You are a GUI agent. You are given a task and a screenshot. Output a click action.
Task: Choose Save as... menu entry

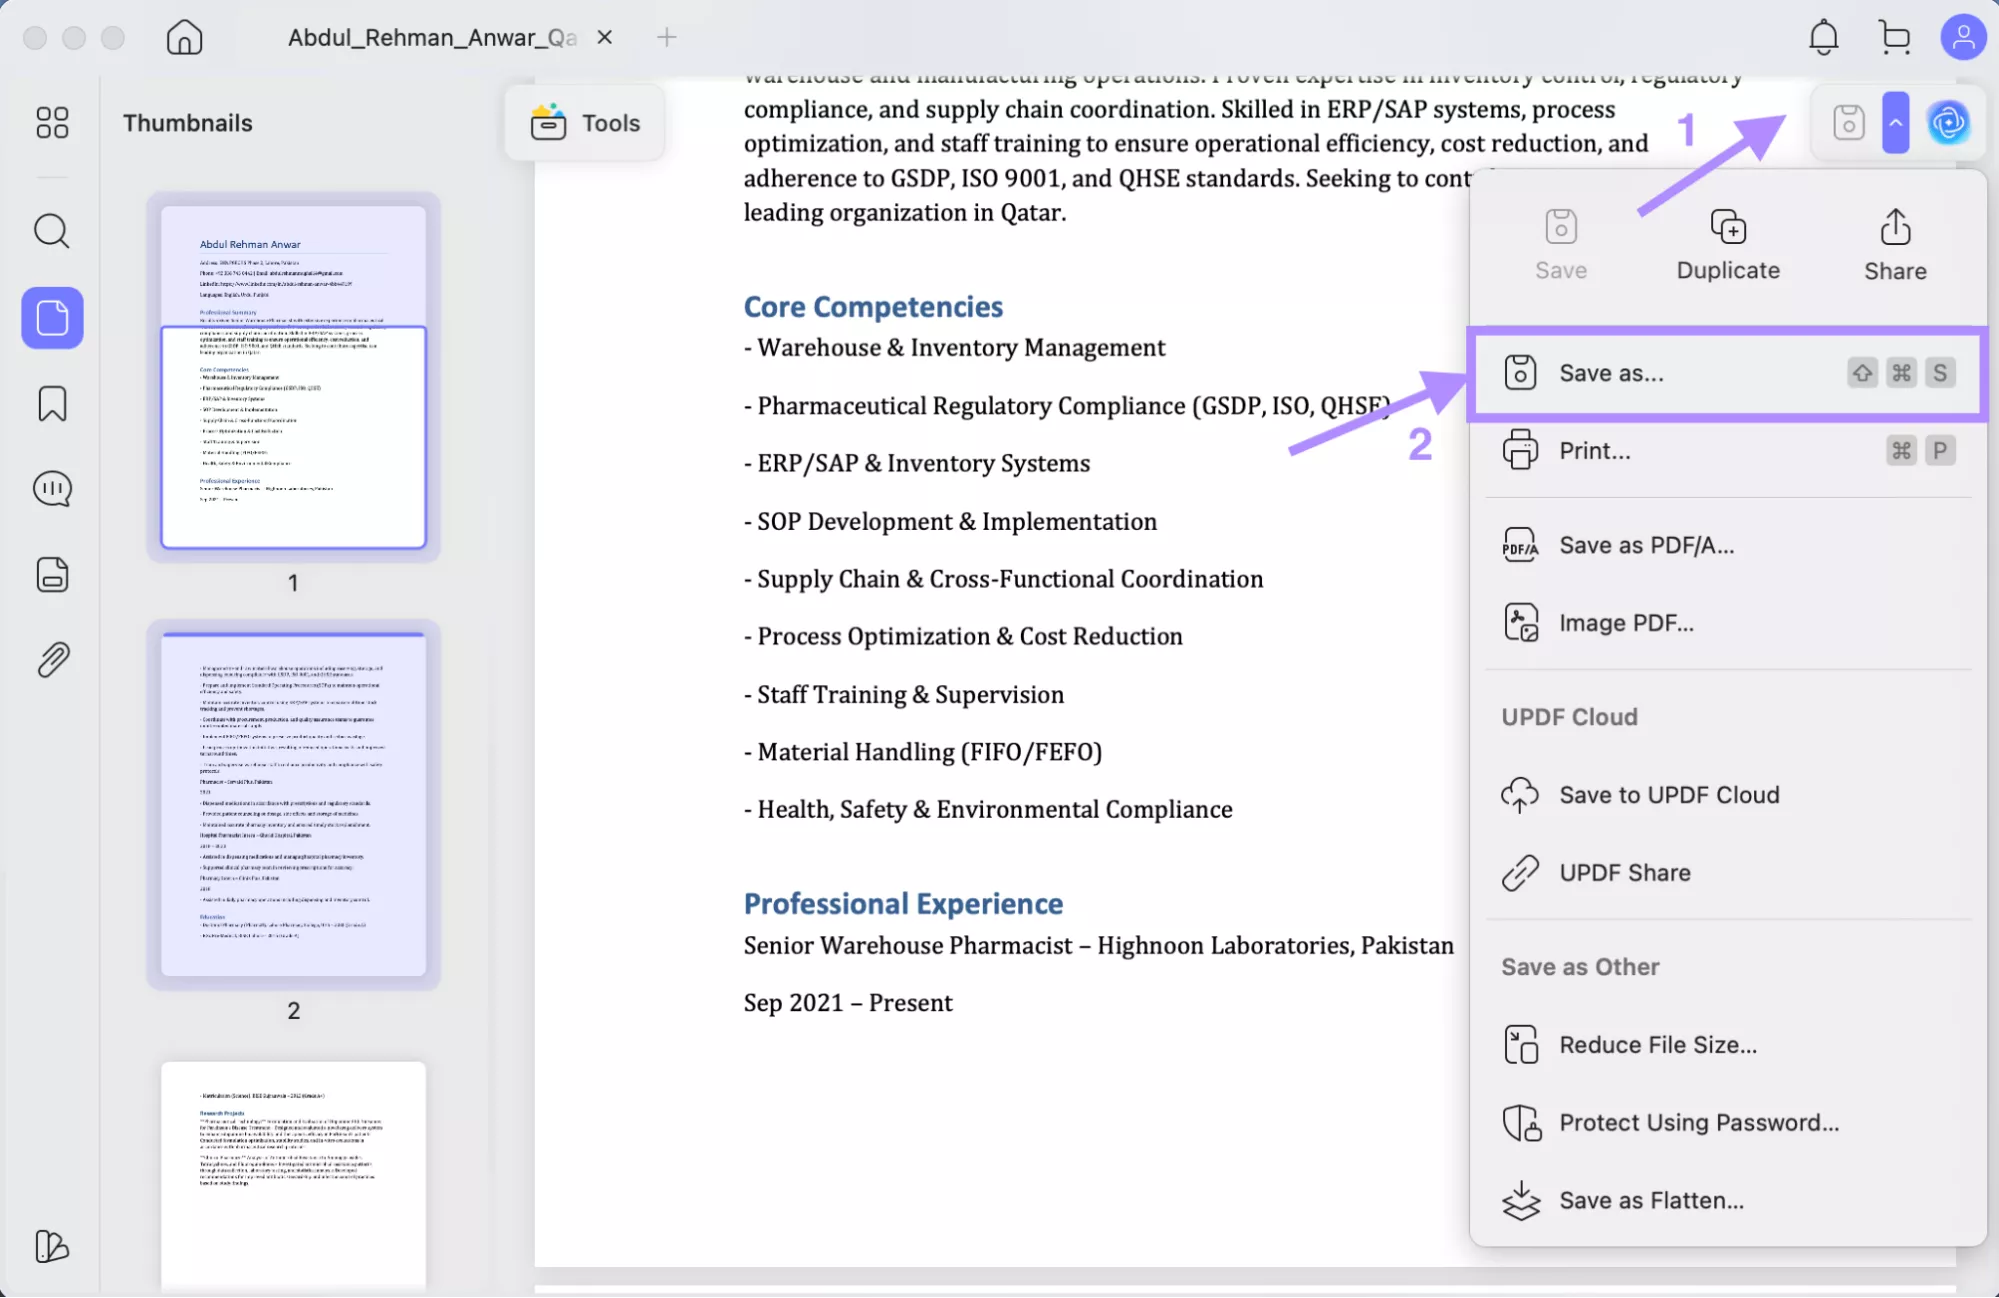(1727, 373)
